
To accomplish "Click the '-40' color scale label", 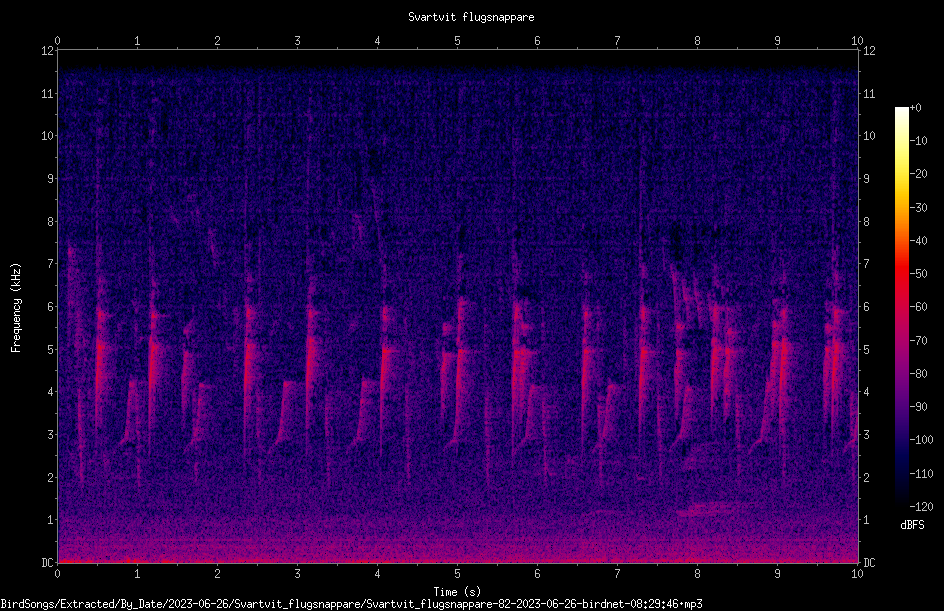I will [918, 241].
